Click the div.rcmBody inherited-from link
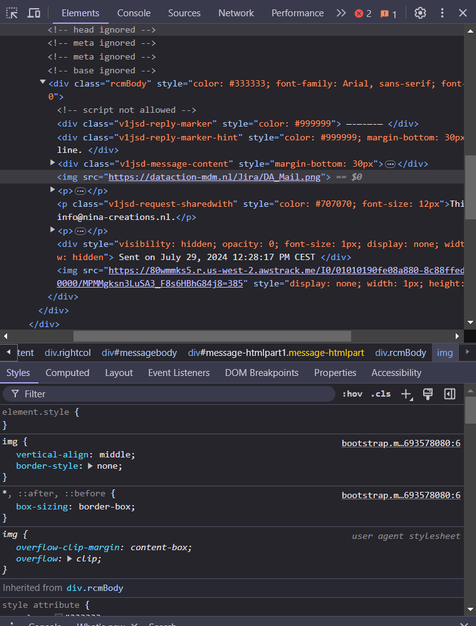The image size is (476, 626). coord(95,588)
